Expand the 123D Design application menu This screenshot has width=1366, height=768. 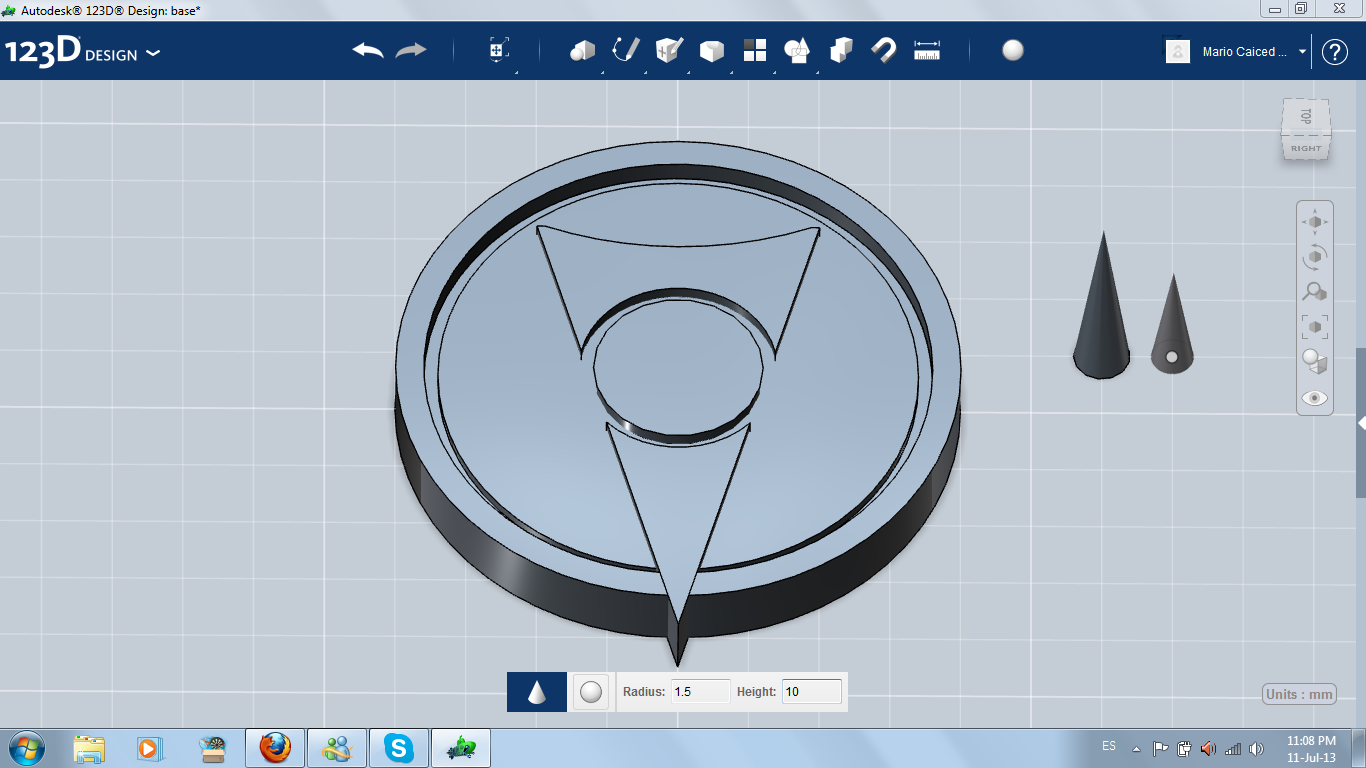[153, 53]
